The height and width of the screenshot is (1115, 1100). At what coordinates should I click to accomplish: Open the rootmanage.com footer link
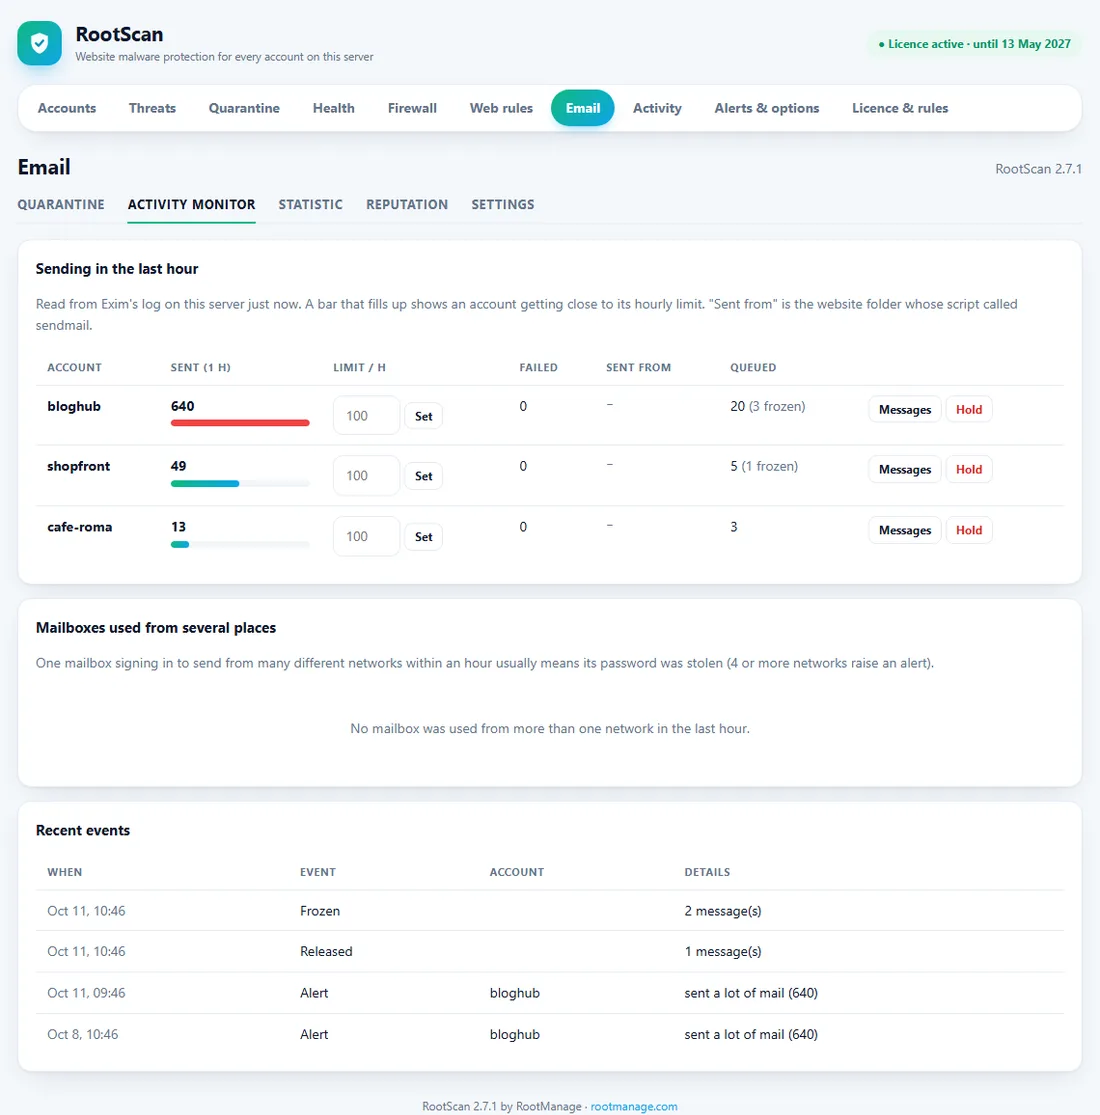[x=634, y=1106]
